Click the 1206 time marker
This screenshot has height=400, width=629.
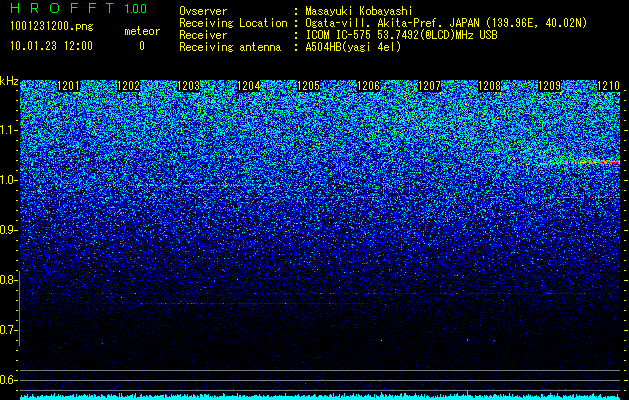[x=369, y=86]
